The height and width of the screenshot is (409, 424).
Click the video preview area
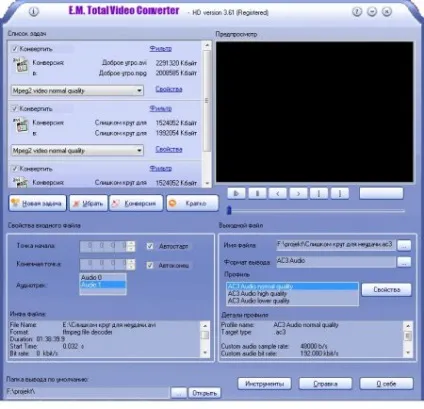(315, 112)
